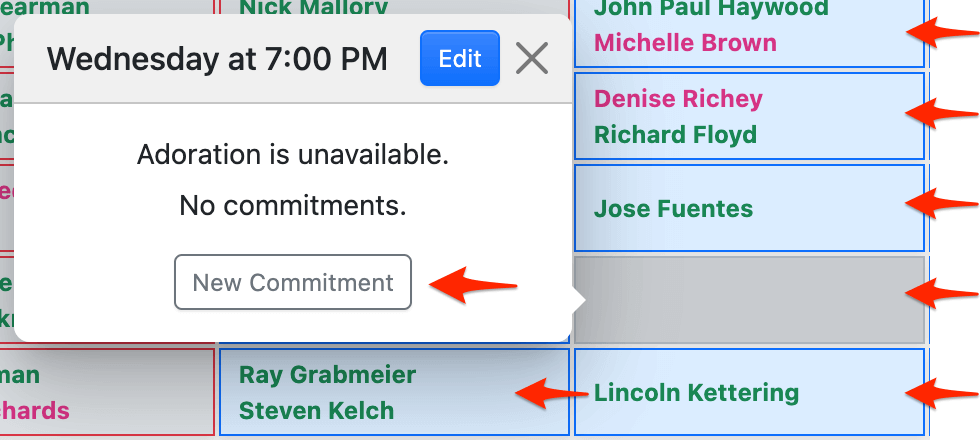Open the Lincoln Kettering time slot
This screenshot has width=980, height=440.
pyautogui.click(x=696, y=393)
